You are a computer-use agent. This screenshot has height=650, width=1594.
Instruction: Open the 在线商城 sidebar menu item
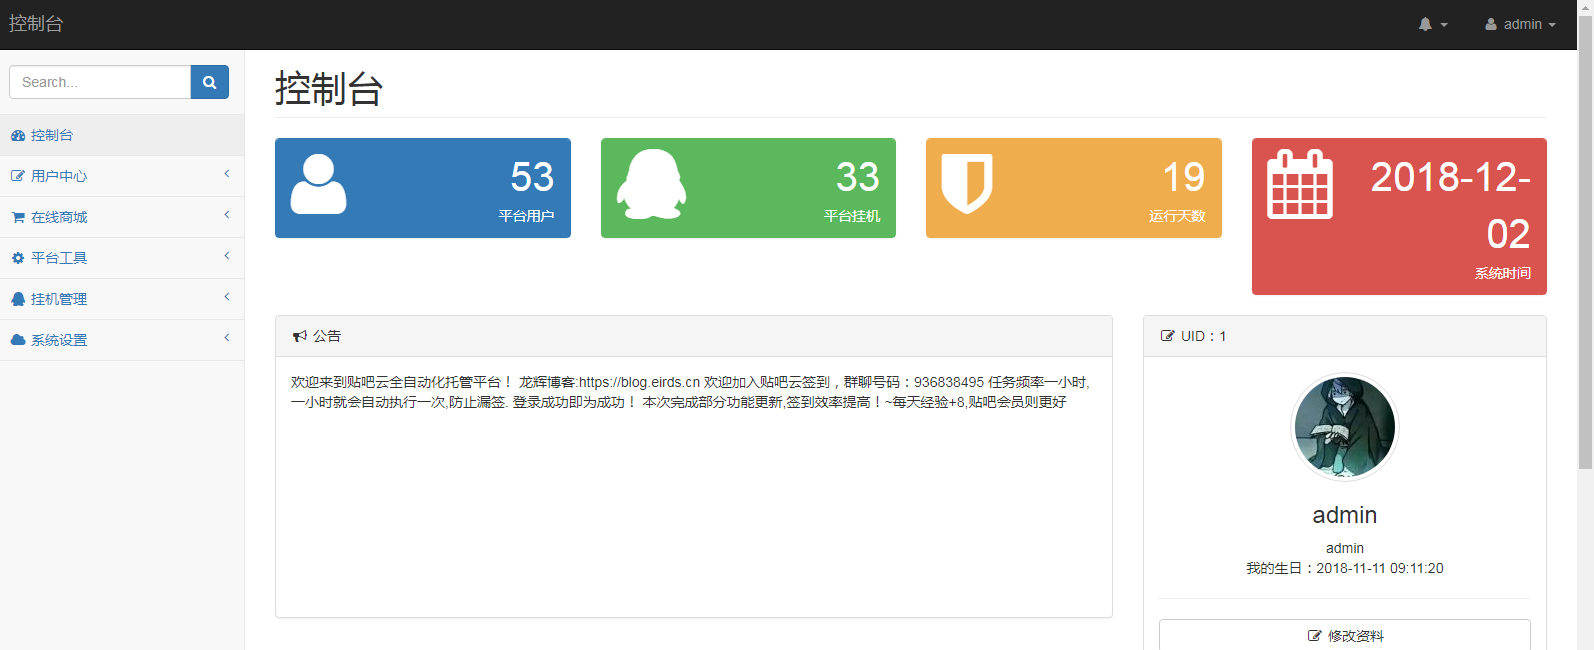pos(59,217)
